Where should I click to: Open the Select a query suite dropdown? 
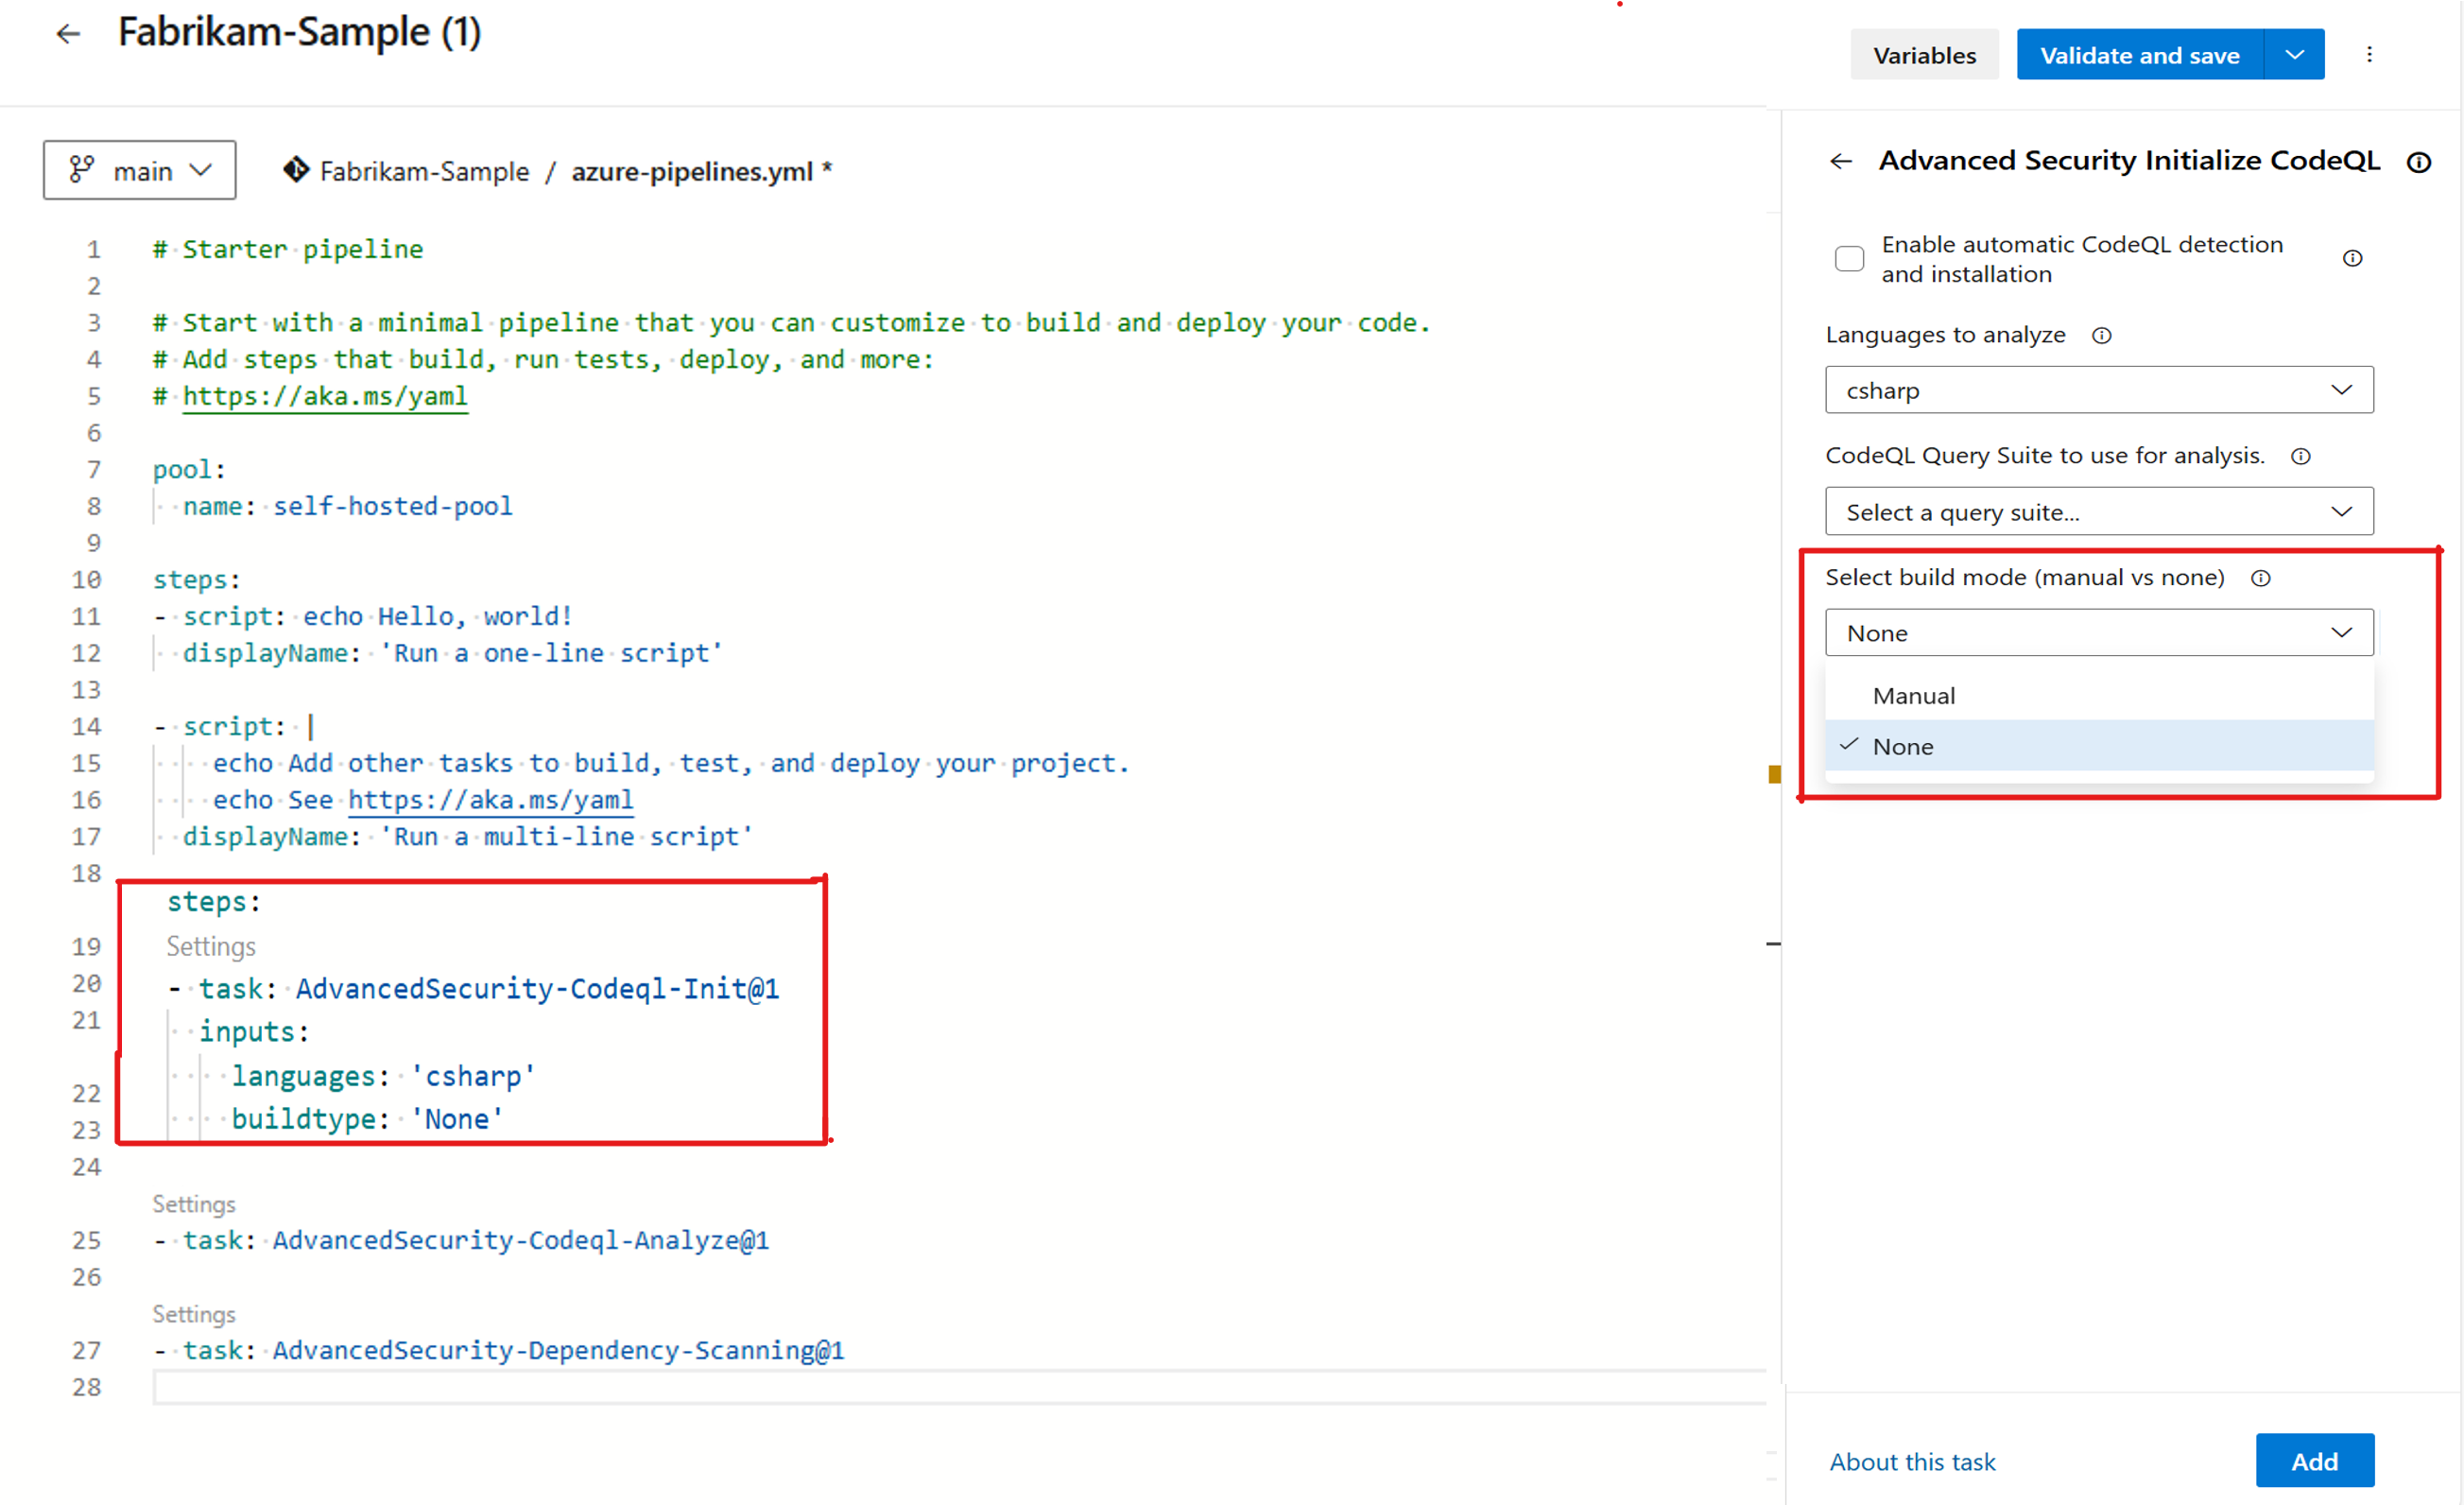point(2099,512)
